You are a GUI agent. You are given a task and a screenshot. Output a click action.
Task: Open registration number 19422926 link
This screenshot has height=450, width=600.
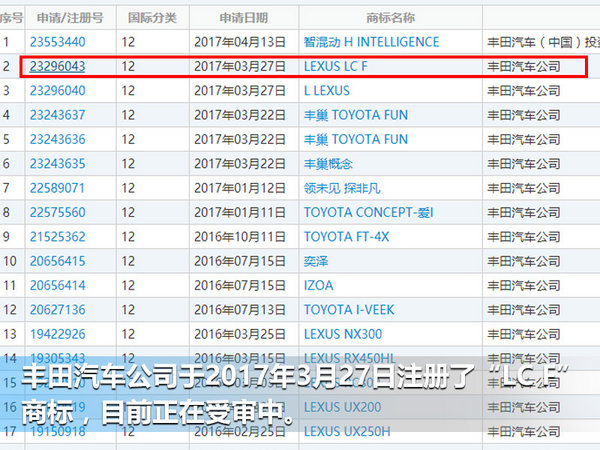coord(57,334)
